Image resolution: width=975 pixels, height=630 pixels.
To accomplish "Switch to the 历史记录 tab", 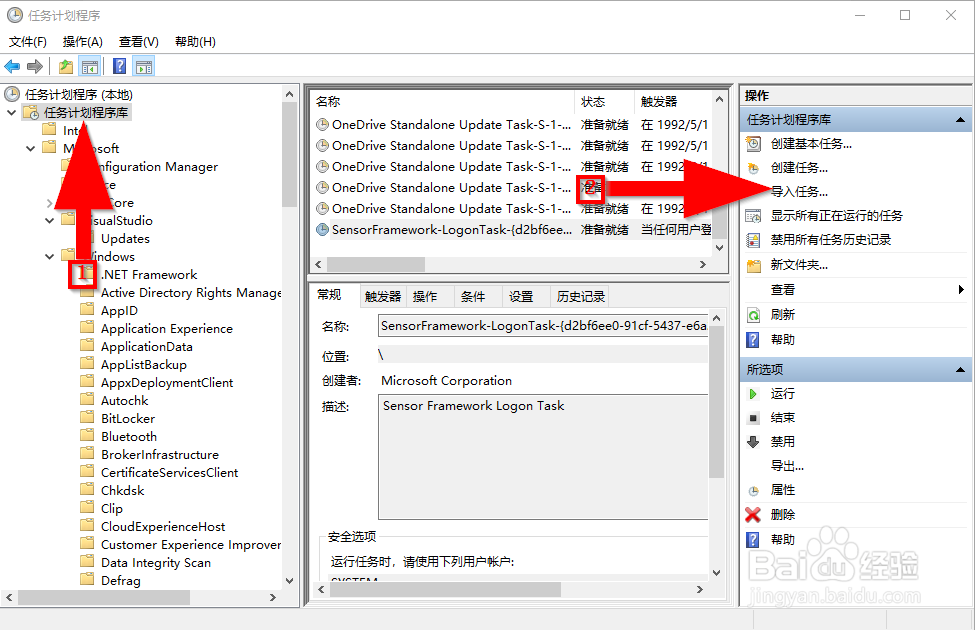I will coord(581,297).
